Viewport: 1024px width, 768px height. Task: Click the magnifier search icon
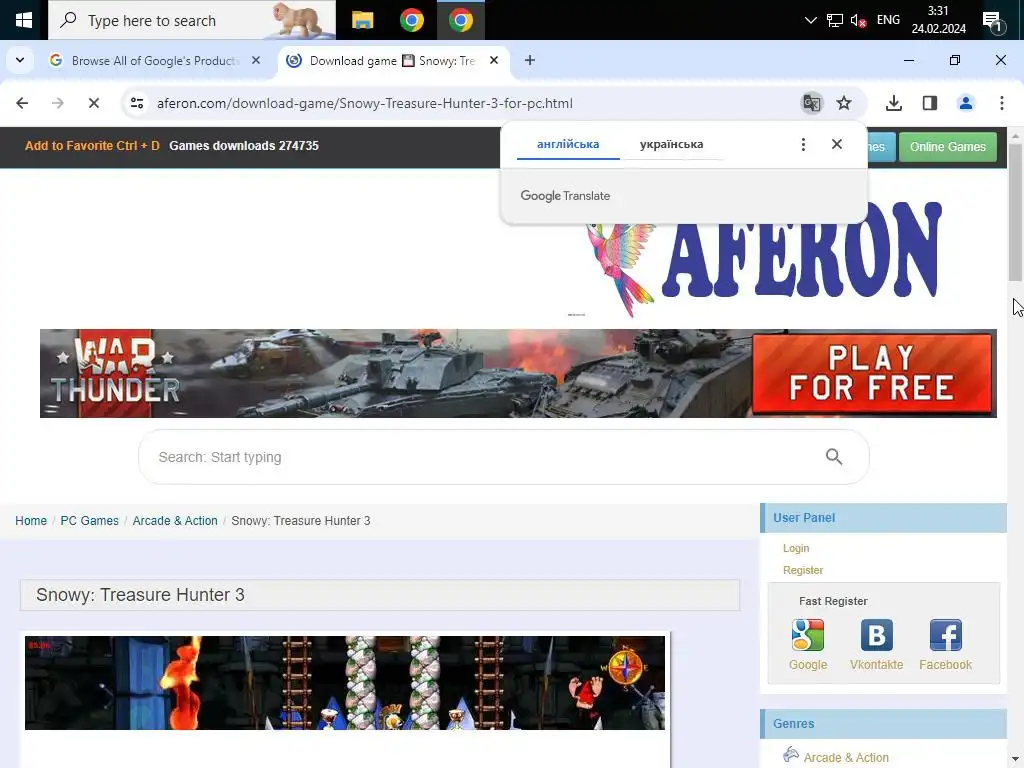pyautogui.click(x=833, y=456)
